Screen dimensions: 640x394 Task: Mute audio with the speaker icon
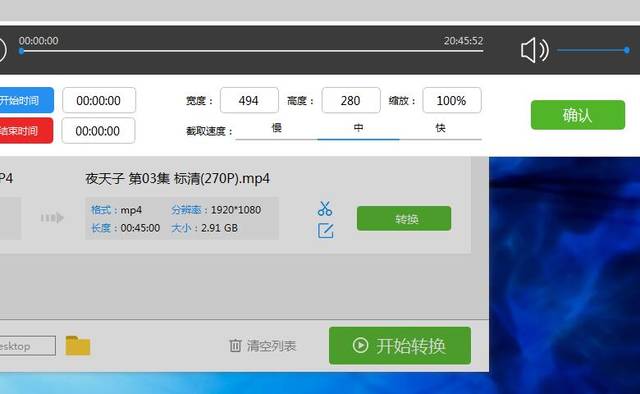click(x=534, y=50)
